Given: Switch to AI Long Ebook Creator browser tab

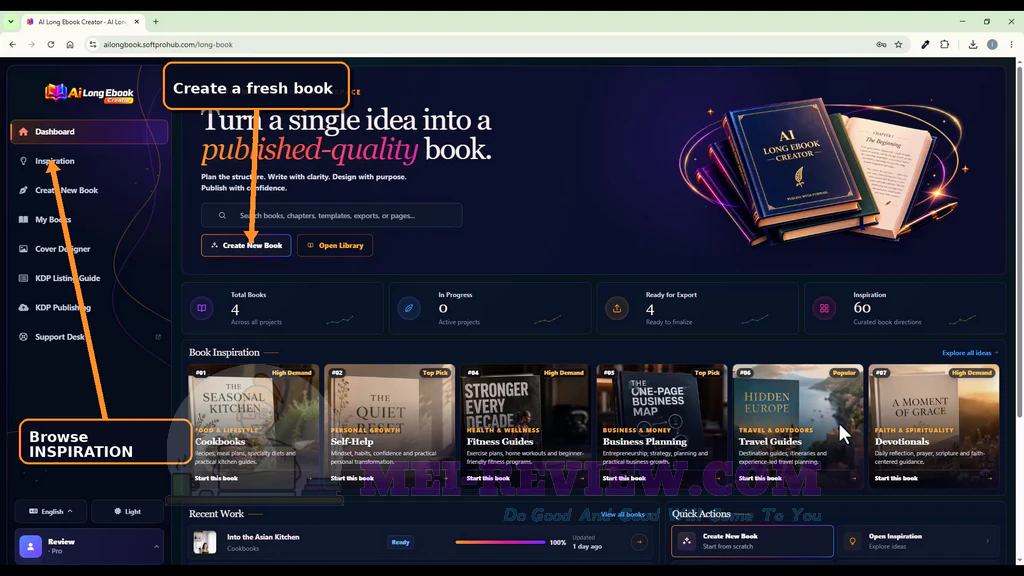Looking at the screenshot, I should (x=82, y=22).
